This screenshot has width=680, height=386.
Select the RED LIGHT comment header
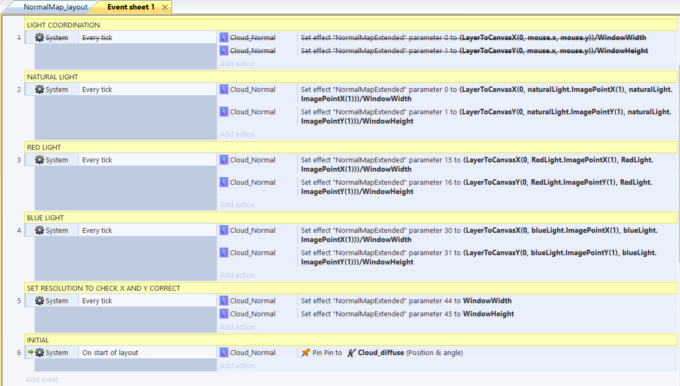click(351, 147)
